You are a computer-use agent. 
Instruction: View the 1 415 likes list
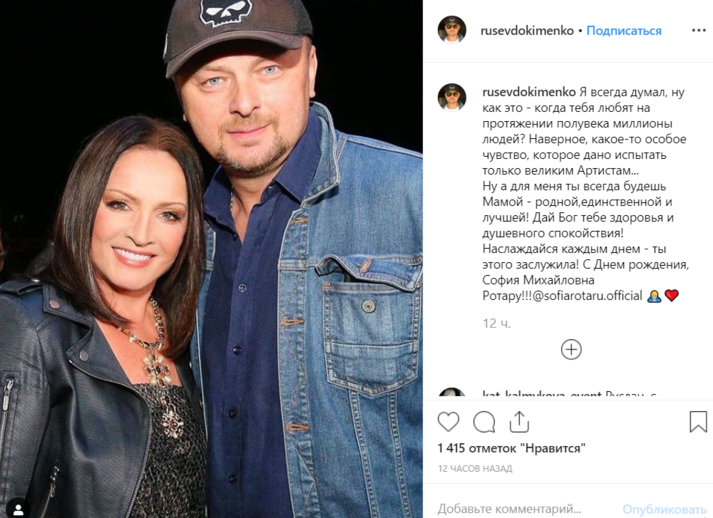coord(512,448)
